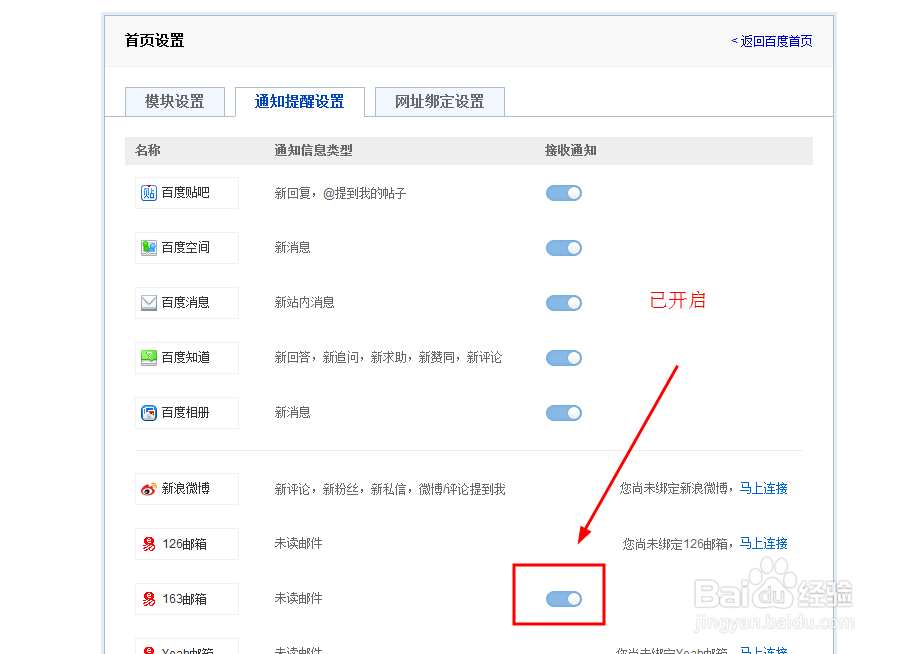
Task: Click the 新浪微博 logo icon
Action: click(149, 489)
